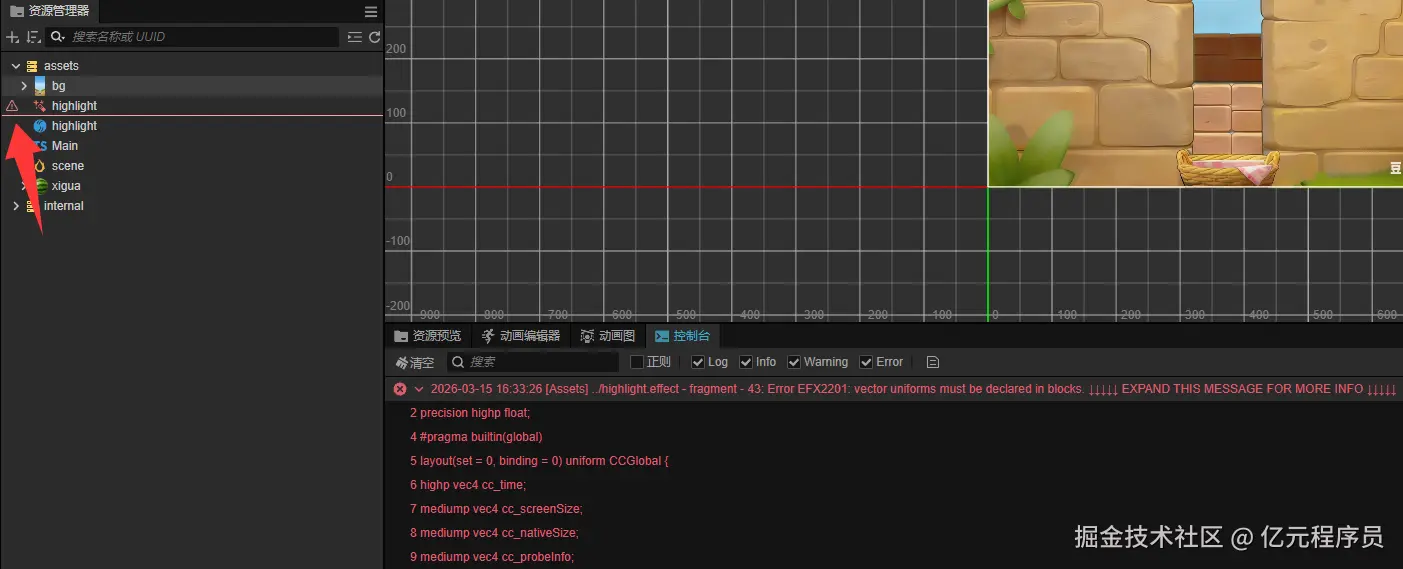Collapse the assets folder

[x=16, y=66]
